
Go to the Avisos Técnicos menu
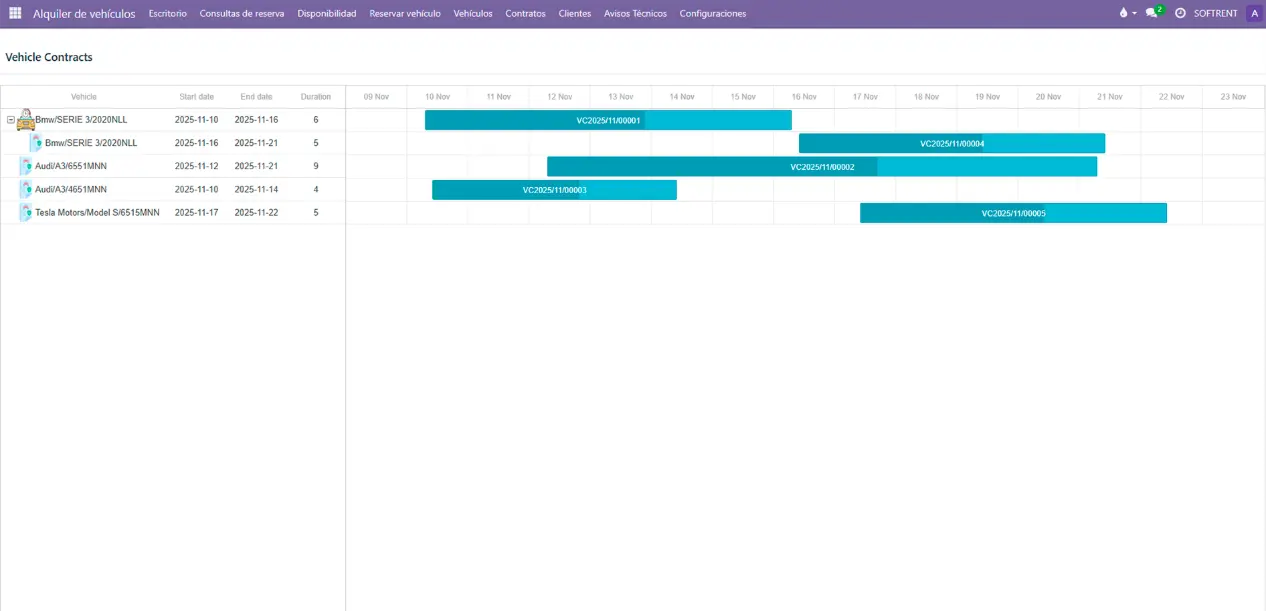tap(635, 14)
